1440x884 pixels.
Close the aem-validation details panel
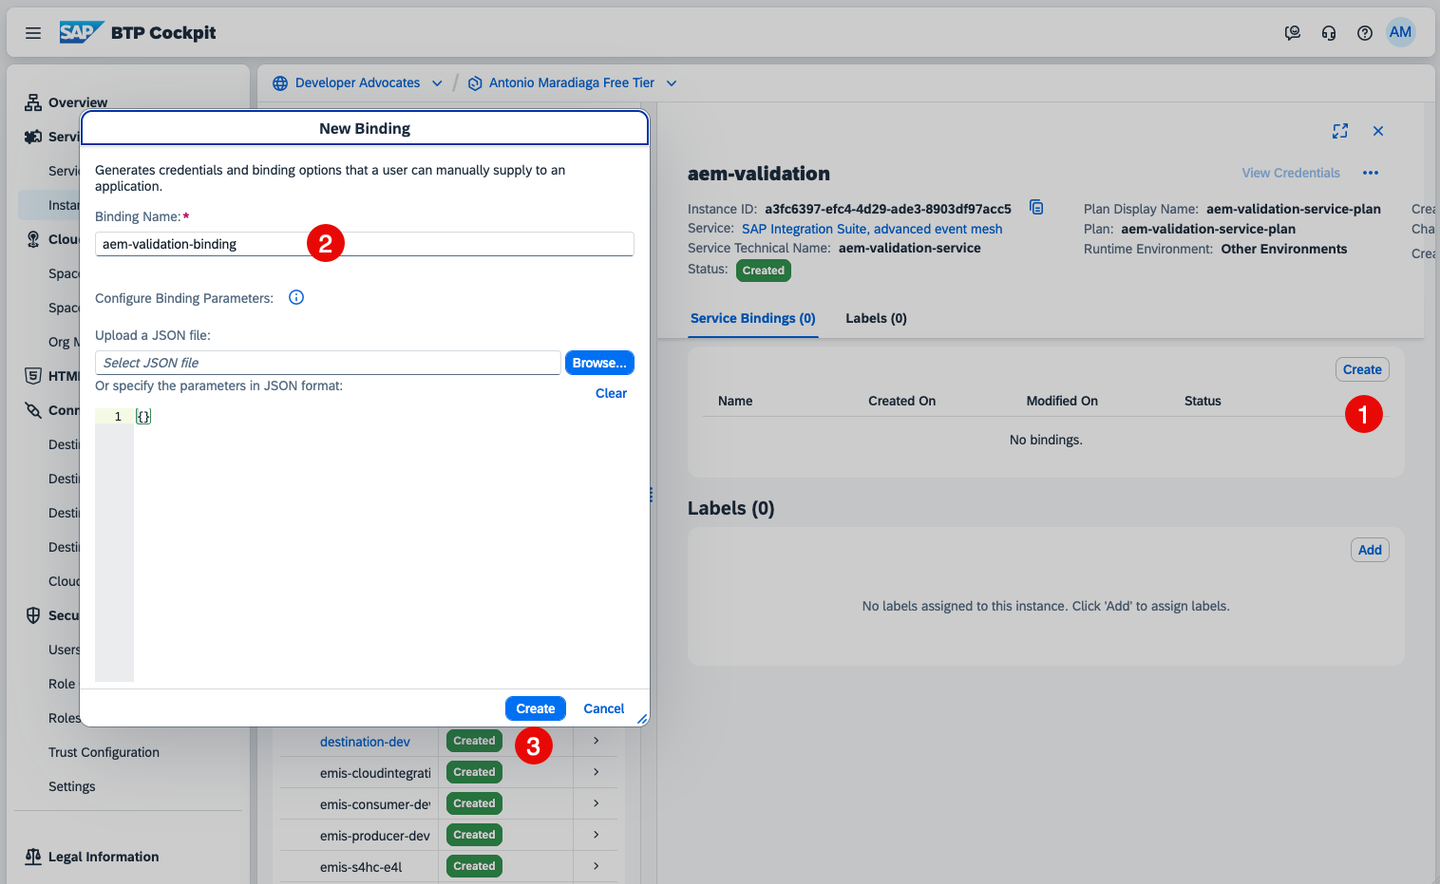pyautogui.click(x=1378, y=131)
